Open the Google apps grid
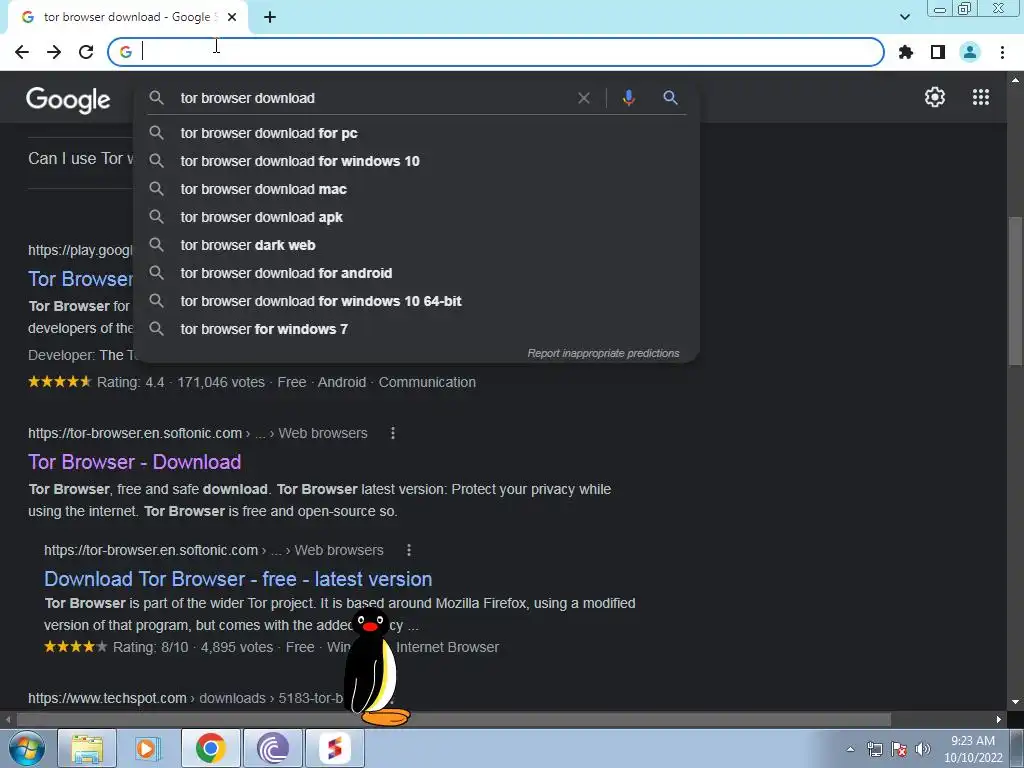The width and height of the screenshot is (1024, 768). pos(980,97)
